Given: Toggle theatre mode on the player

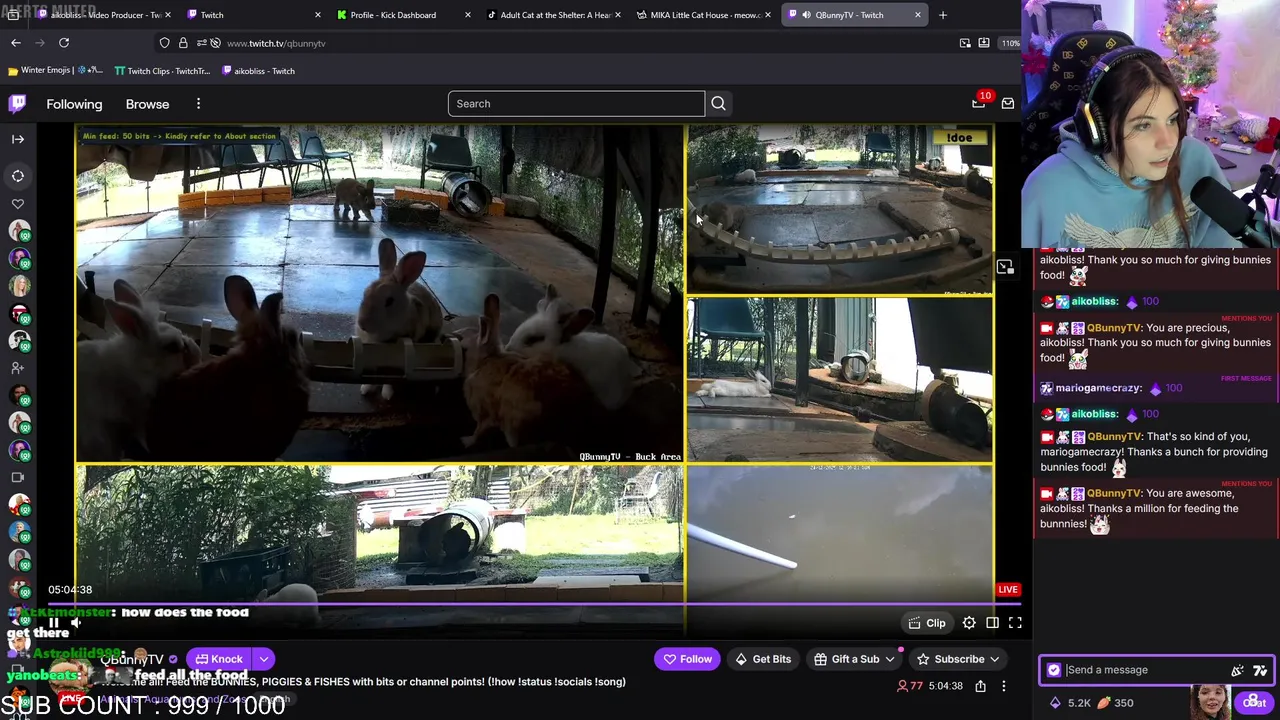Looking at the screenshot, I should [x=992, y=623].
